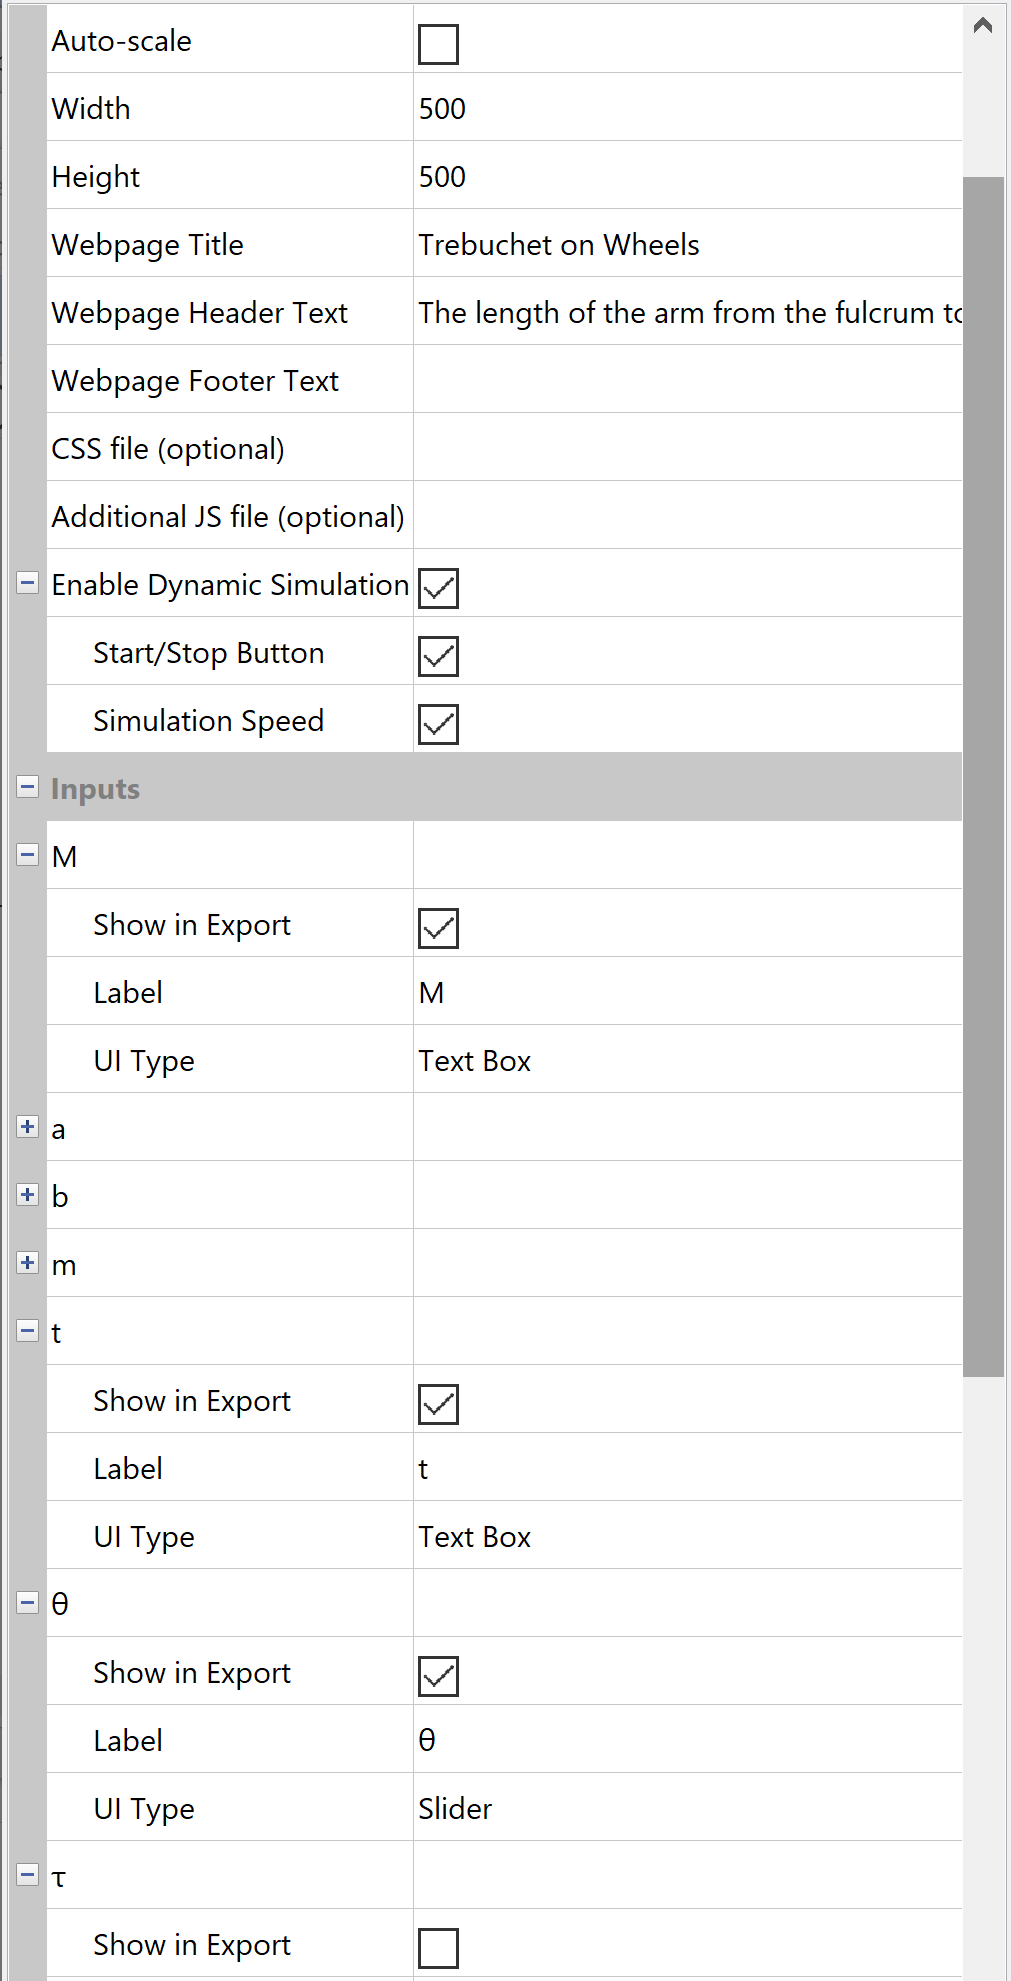Disable the Simulation Speed checkbox
This screenshot has width=1011, height=1981.
pyautogui.click(x=438, y=724)
